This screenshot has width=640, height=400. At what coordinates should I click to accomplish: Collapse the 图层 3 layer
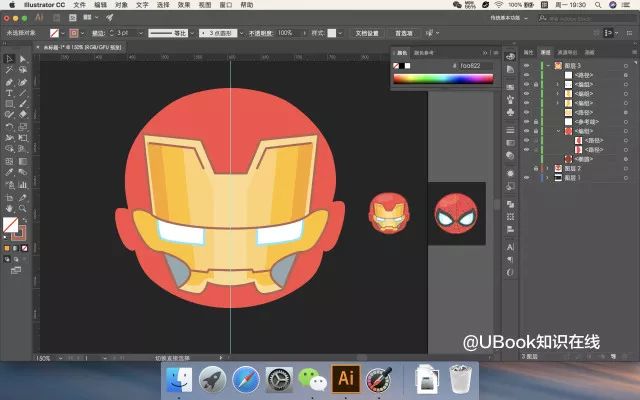click(548, 66)
